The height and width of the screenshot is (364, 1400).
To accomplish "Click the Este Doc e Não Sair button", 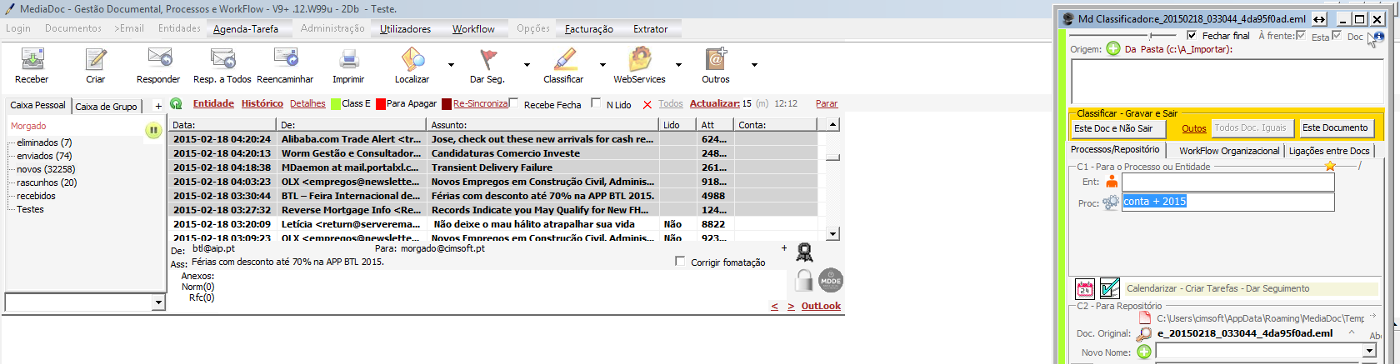I will (x=1113, y=128).
